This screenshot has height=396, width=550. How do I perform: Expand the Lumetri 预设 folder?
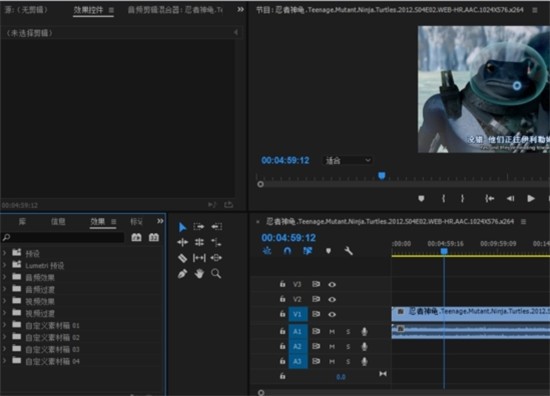[5, 265]
